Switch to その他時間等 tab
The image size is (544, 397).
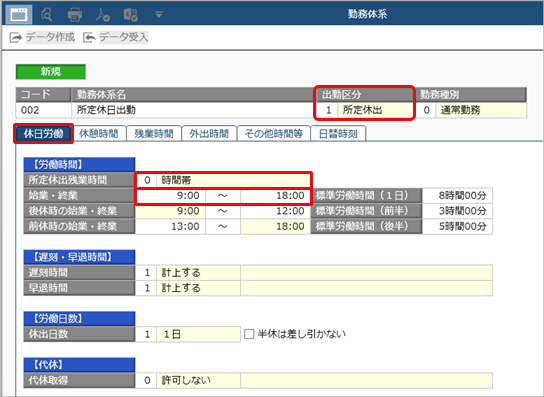point(273,134)
